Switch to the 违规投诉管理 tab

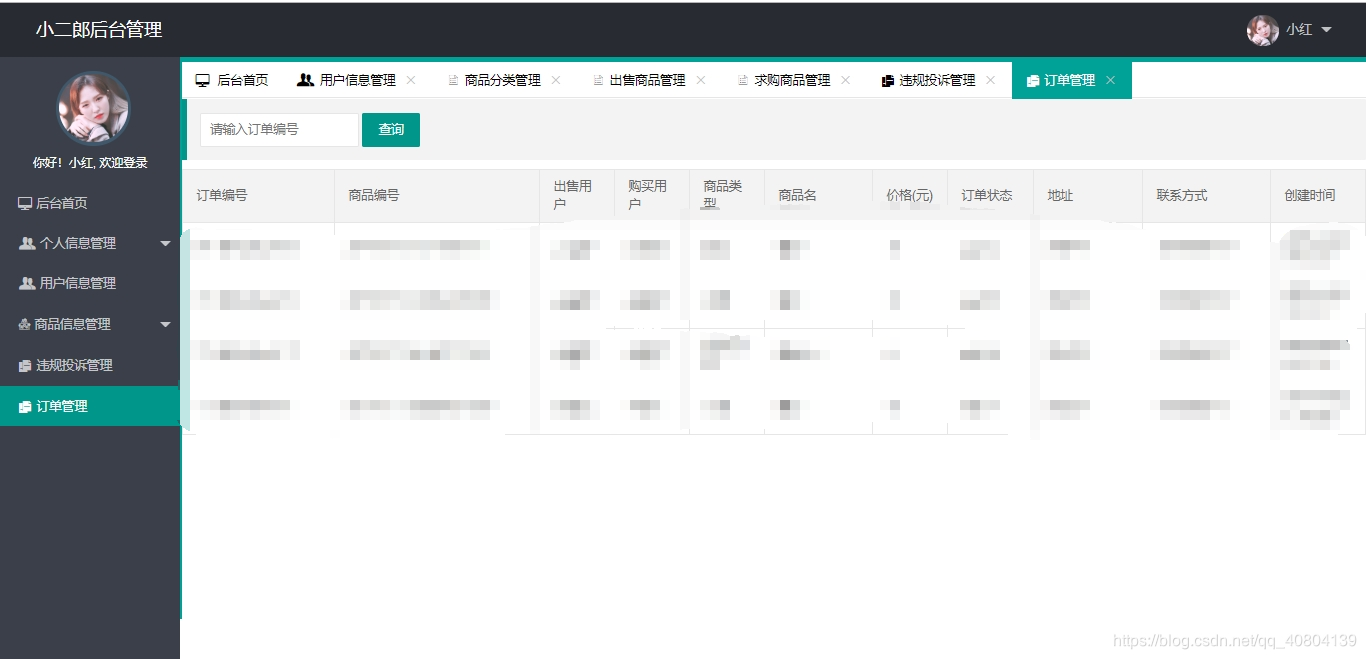coord(938,80)
